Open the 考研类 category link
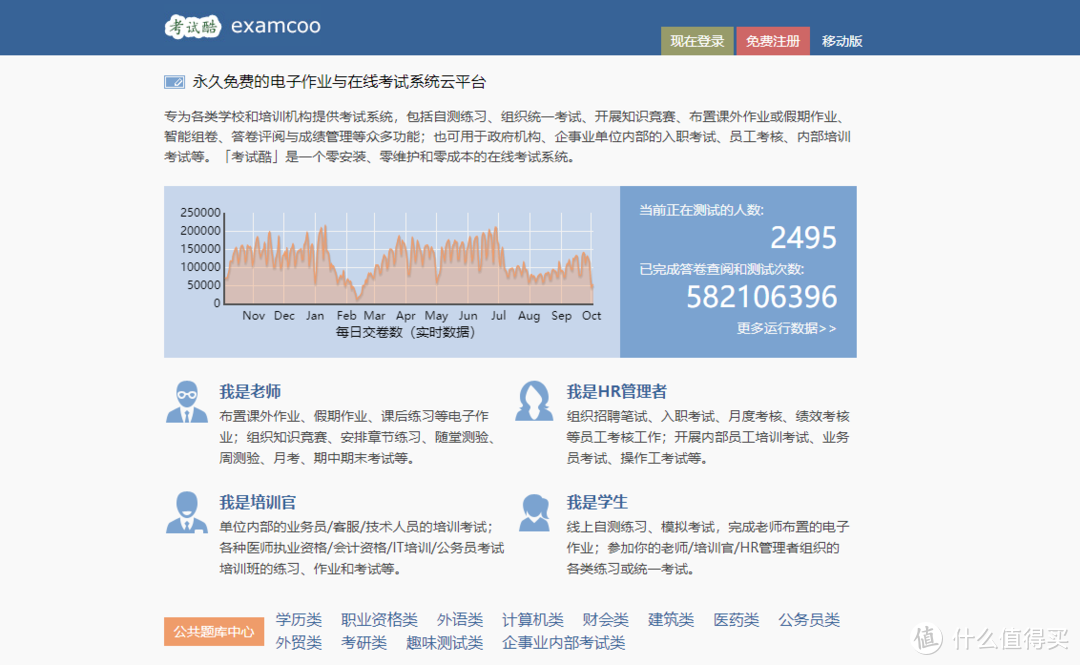The height and width of the screenshot is (665, 1080). click(364, 643)
